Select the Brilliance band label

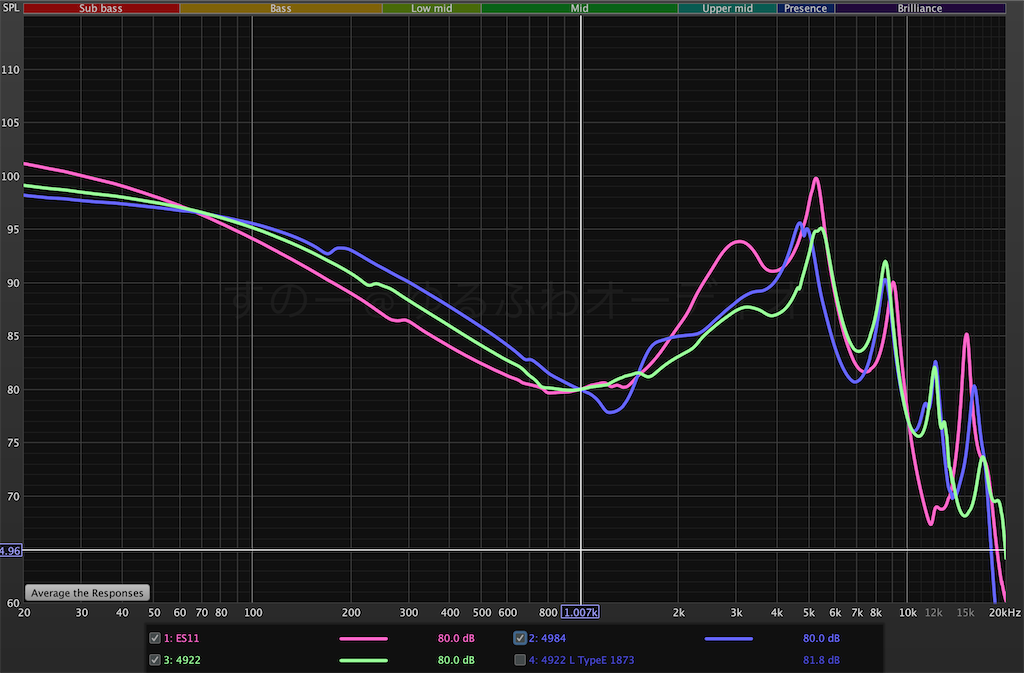pos(920,8)
